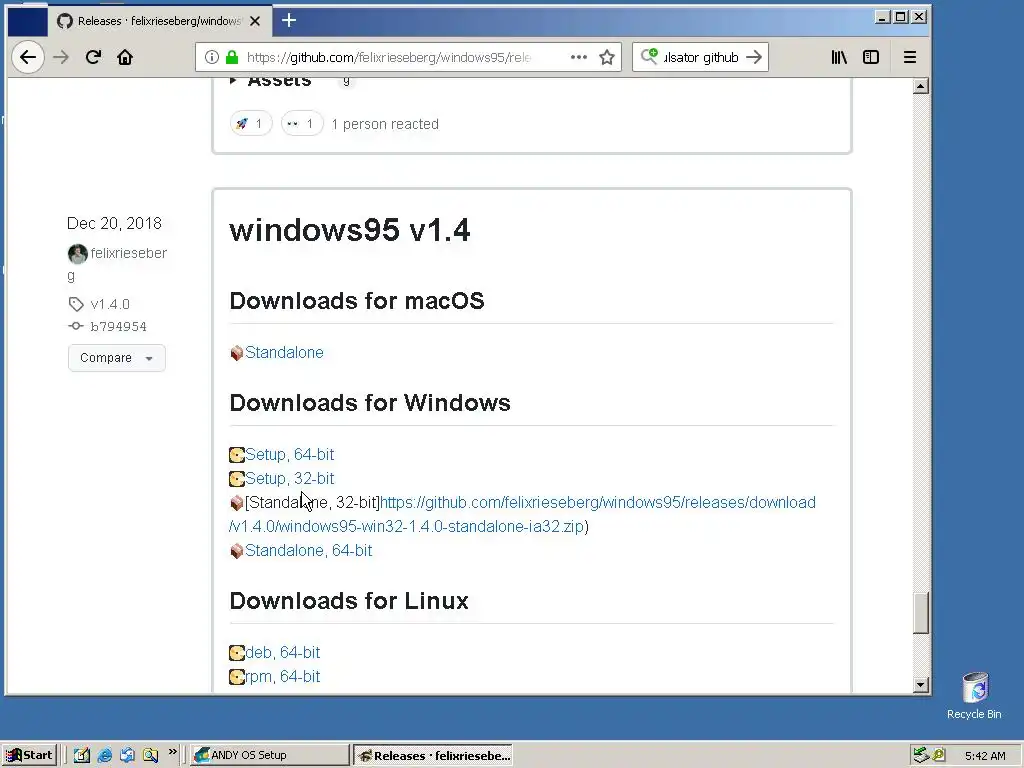Click first quick launch notepad icon
The width and height of the screenshot is (1024, 768).
(82, 755)
